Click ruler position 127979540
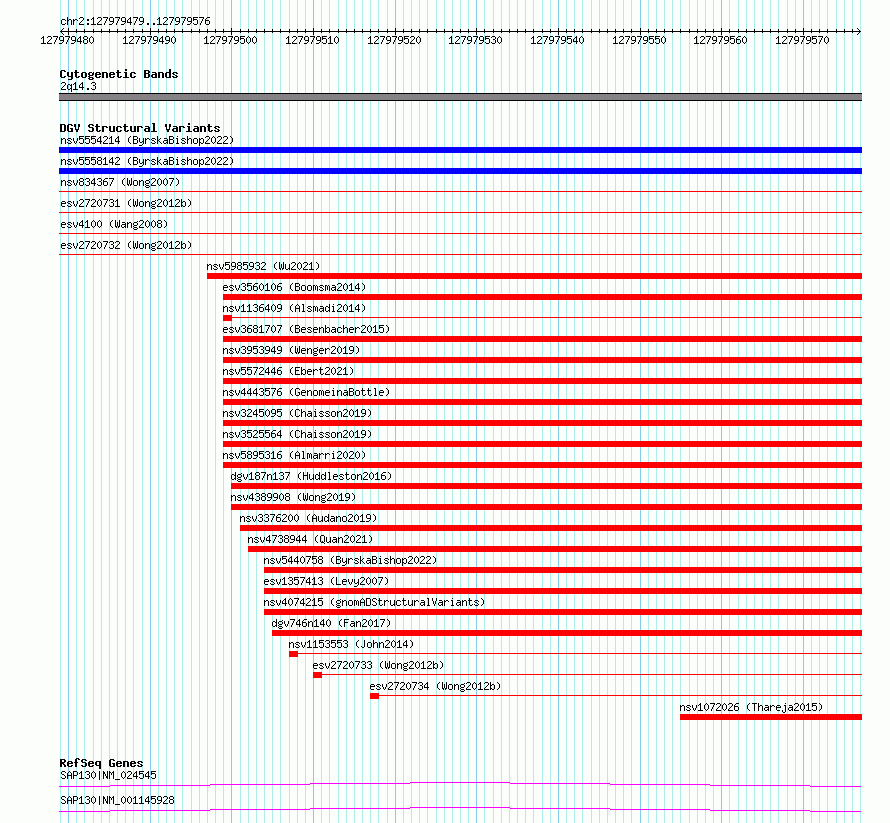The height and width of the screenshot is (823, 890). click(x=557, y=40)
